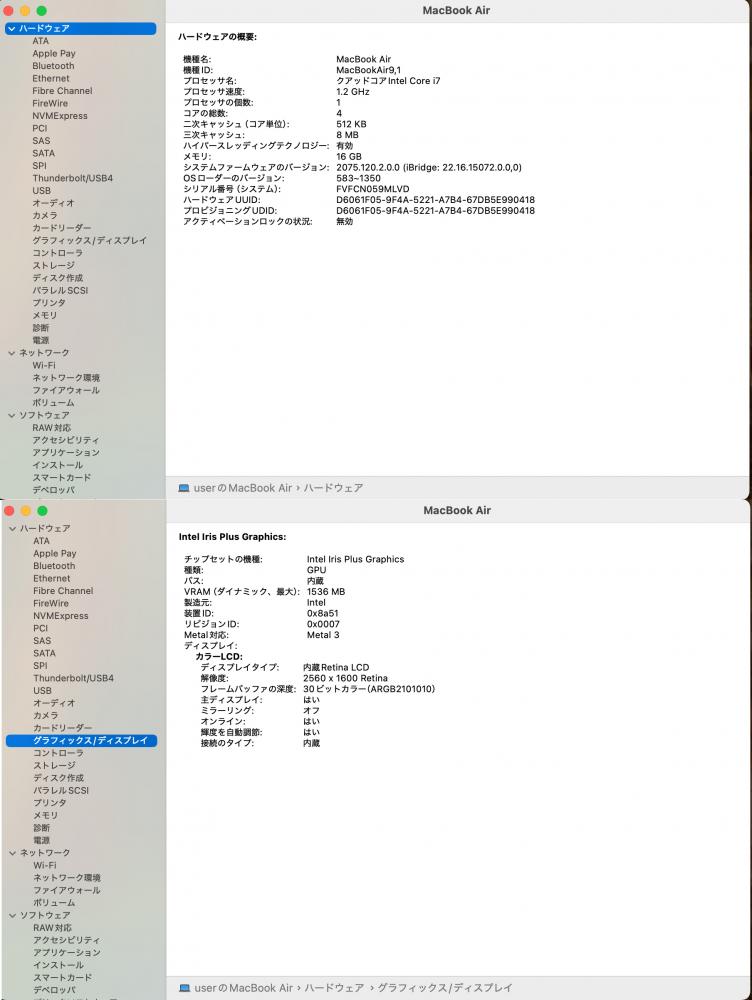Open メモリ in top window sidebar
This screenshot has width=752, height=1000.
(x=45, y=315)
